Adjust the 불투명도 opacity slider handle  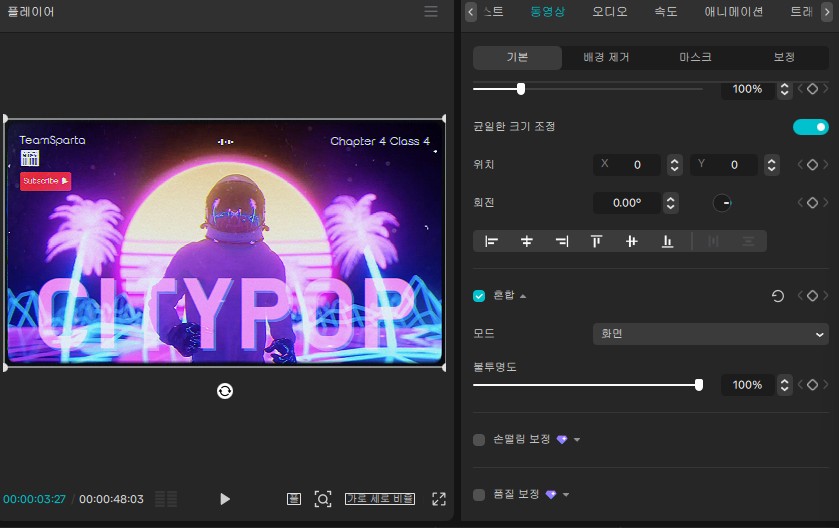[x=699, y=385]
